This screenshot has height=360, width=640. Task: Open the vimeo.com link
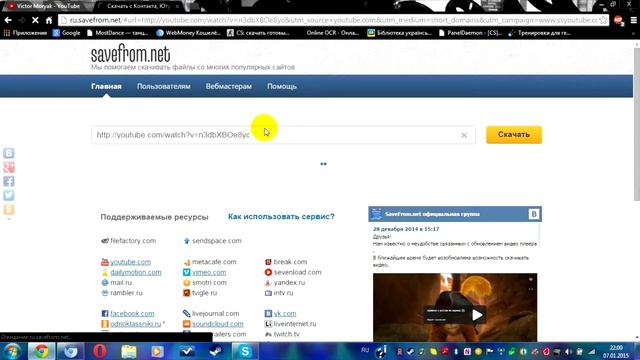(x=209, y=272)
